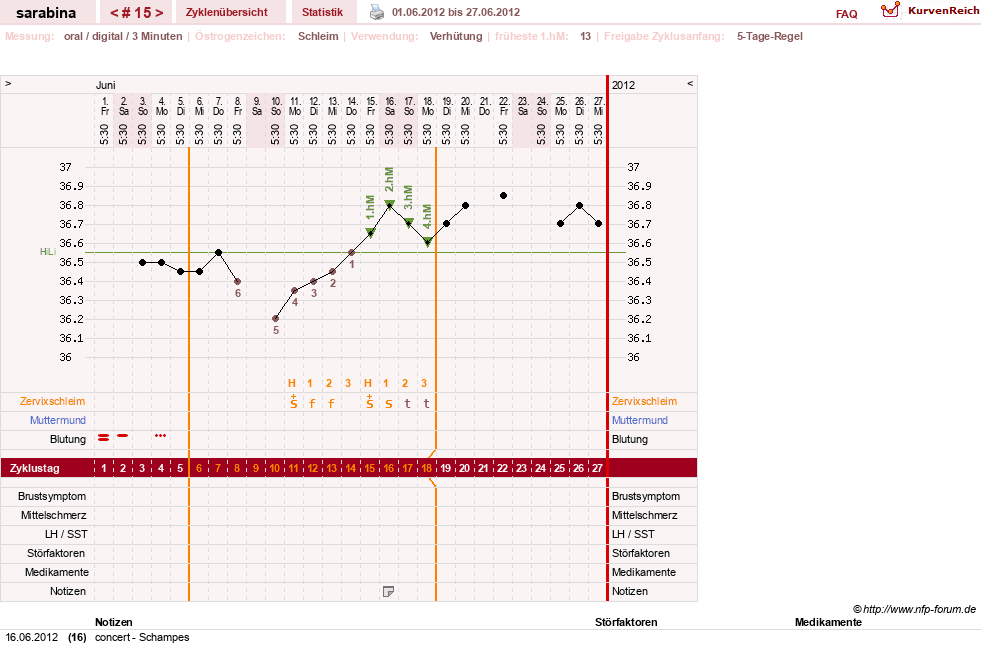This screenshot has width=981, height=661.
Task: Click the heavy bleeding symbol on day 1
Action: pyautogui.click(x=104, y=438)
